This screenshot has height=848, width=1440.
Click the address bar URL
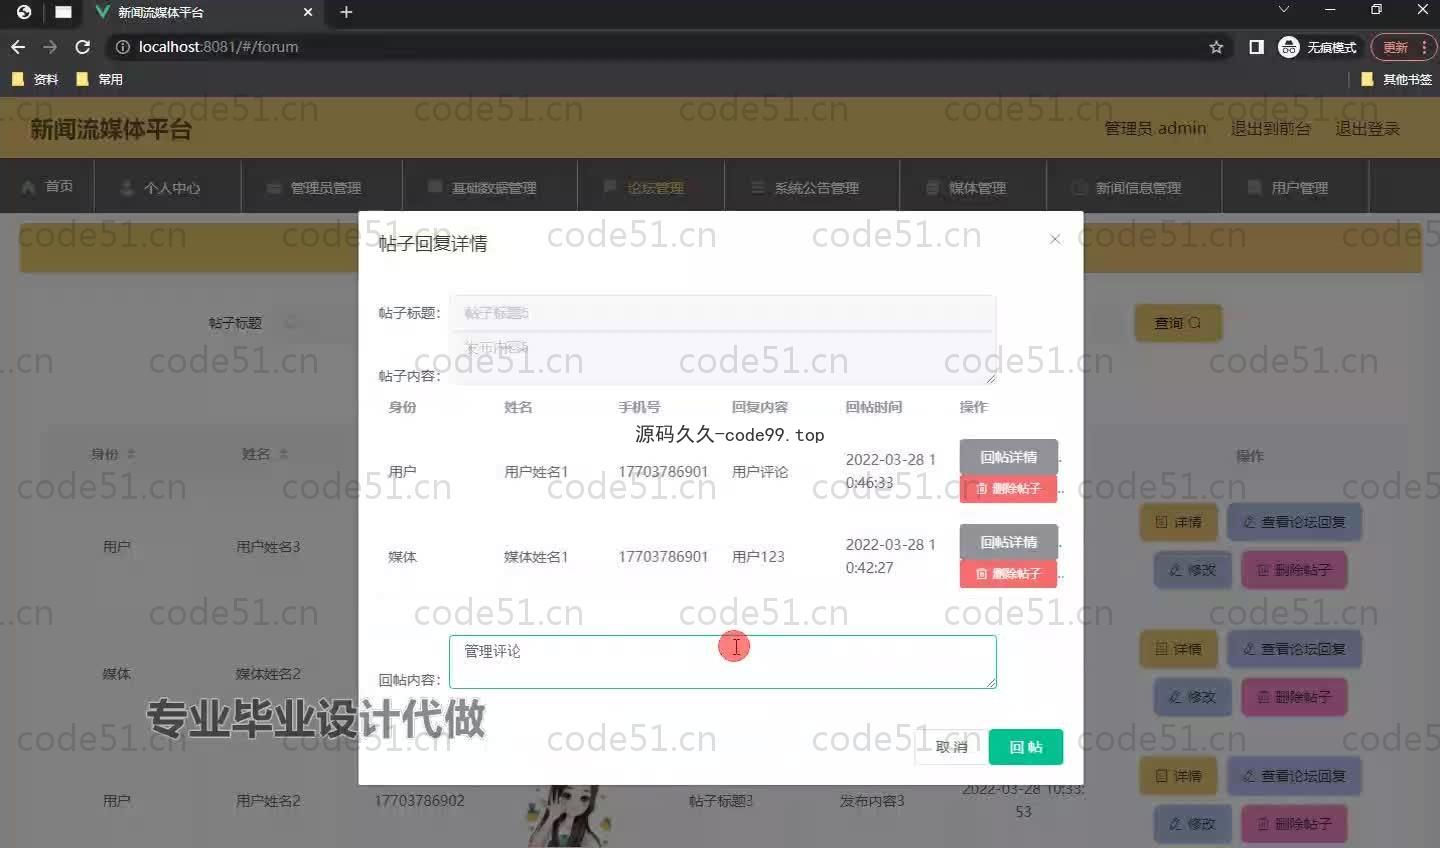218,47
